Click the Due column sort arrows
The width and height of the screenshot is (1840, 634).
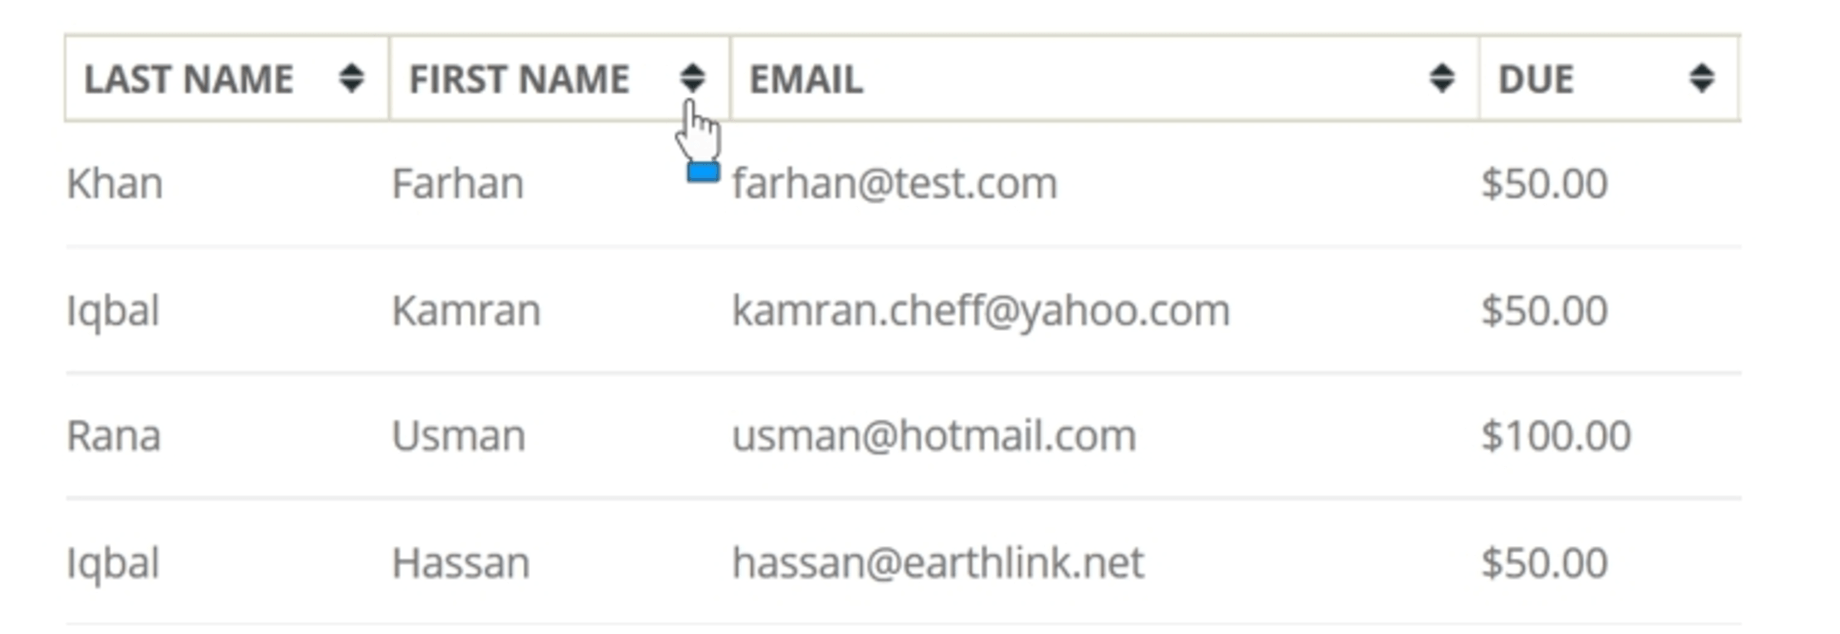[1701, 78]
